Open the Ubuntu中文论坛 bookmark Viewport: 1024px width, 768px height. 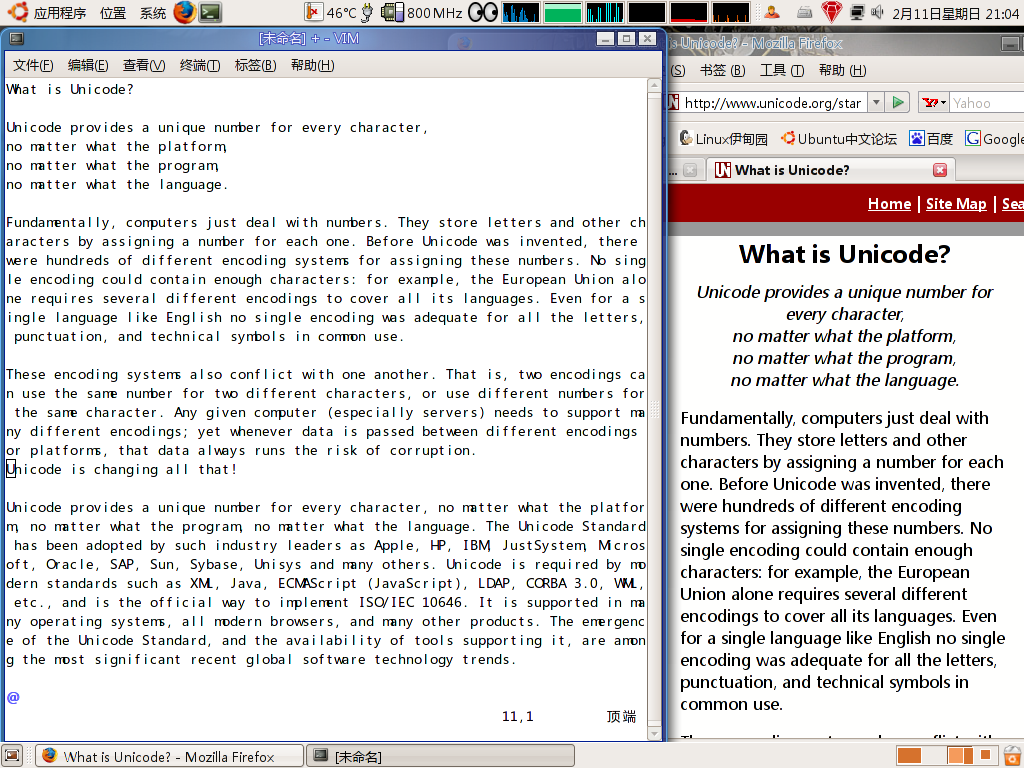pyautogui.click(x=839, y=138)
